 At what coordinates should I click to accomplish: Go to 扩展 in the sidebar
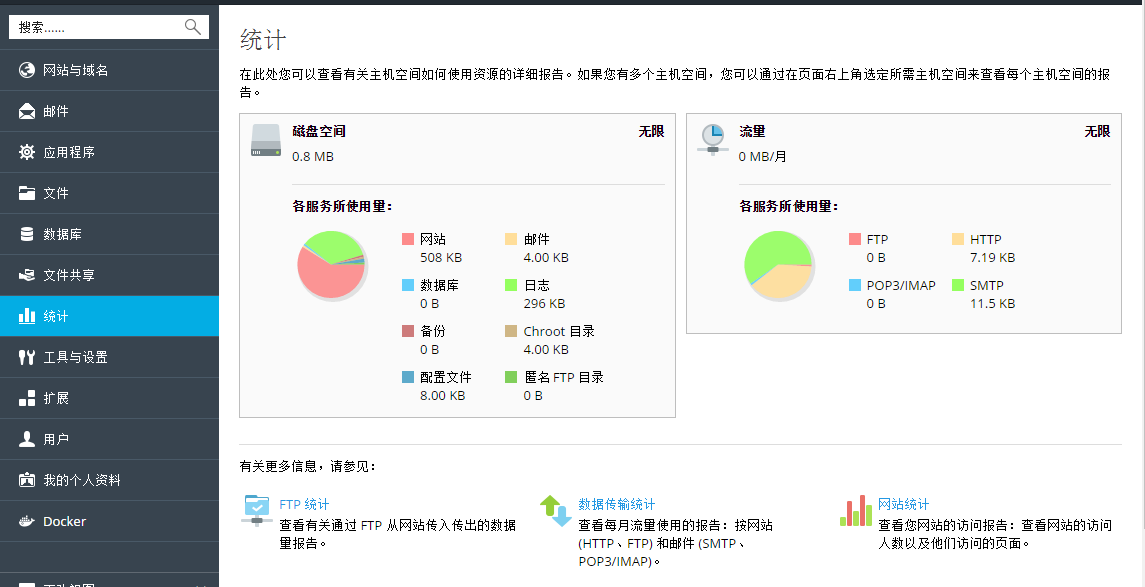(110, 398)
